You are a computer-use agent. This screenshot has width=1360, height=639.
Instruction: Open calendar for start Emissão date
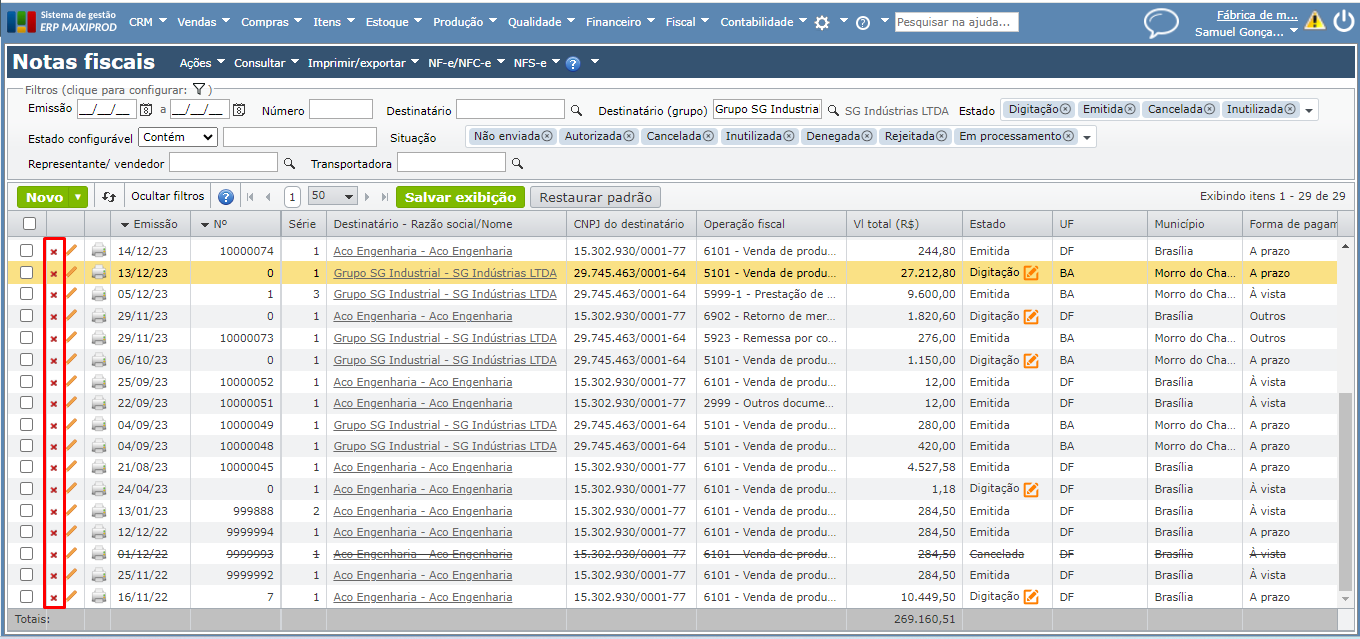click(x=145, y=110)
